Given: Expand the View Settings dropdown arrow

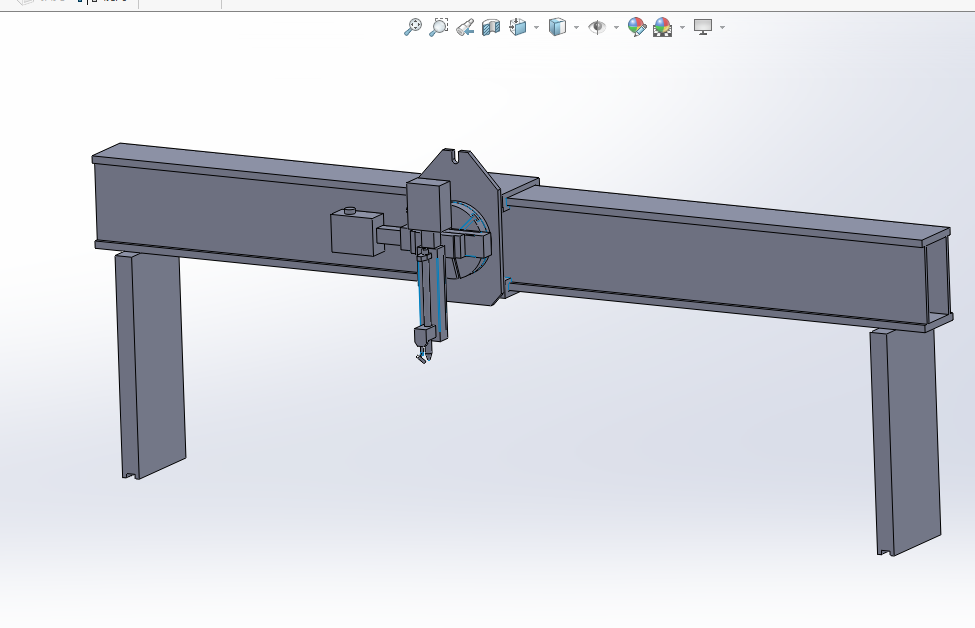Looking at the screenshot, I should 722,27.
